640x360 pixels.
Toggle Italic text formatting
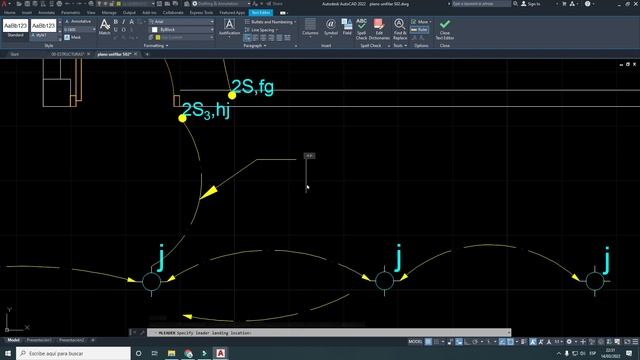pyautogui.click(x=124, y=22)
